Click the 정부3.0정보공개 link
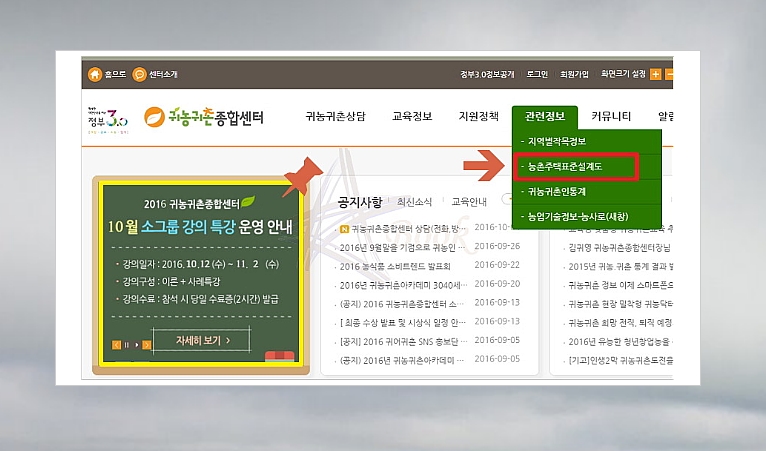The width and height of the screenshot is (766, 451). click(487, 74)
